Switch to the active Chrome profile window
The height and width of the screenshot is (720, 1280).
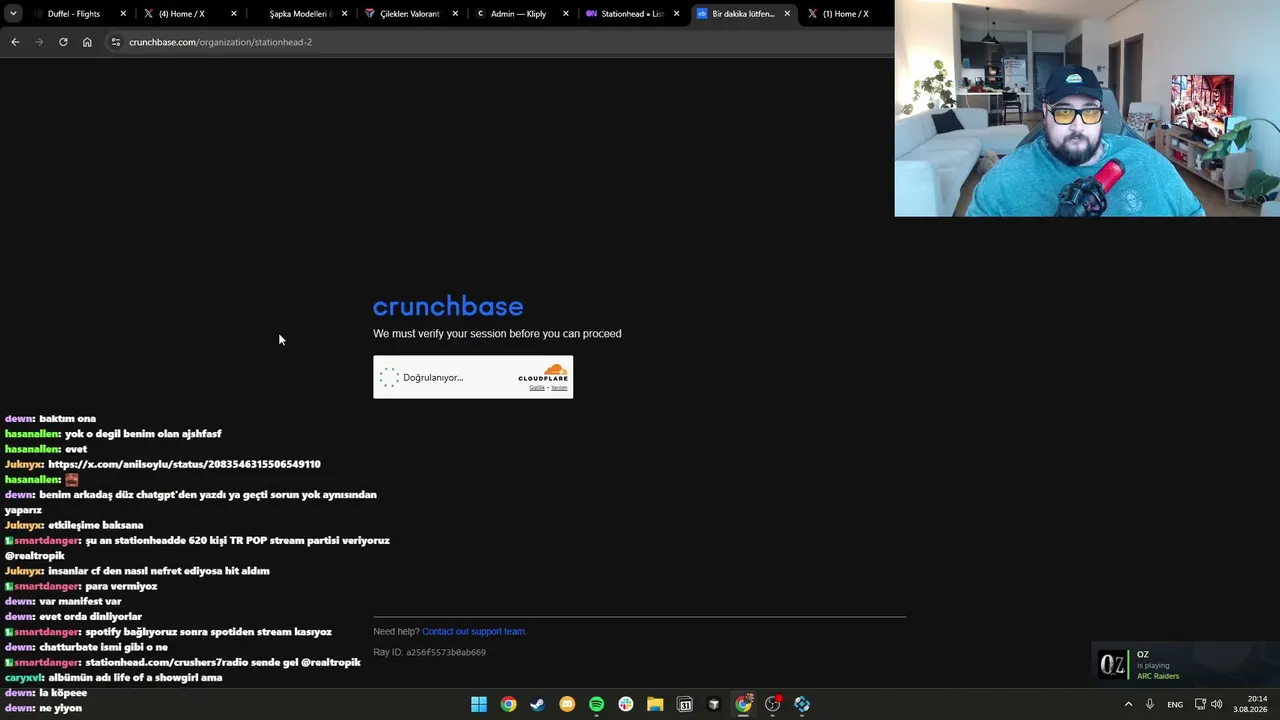pyautogui.click(x=744, y=704)
